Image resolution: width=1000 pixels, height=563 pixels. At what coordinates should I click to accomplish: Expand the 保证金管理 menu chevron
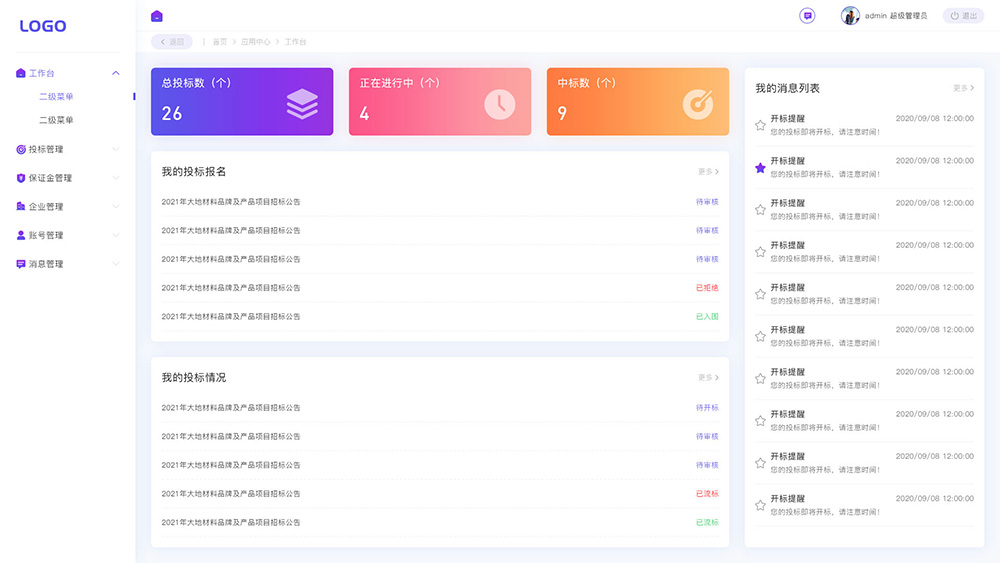(x=115, y=178)
